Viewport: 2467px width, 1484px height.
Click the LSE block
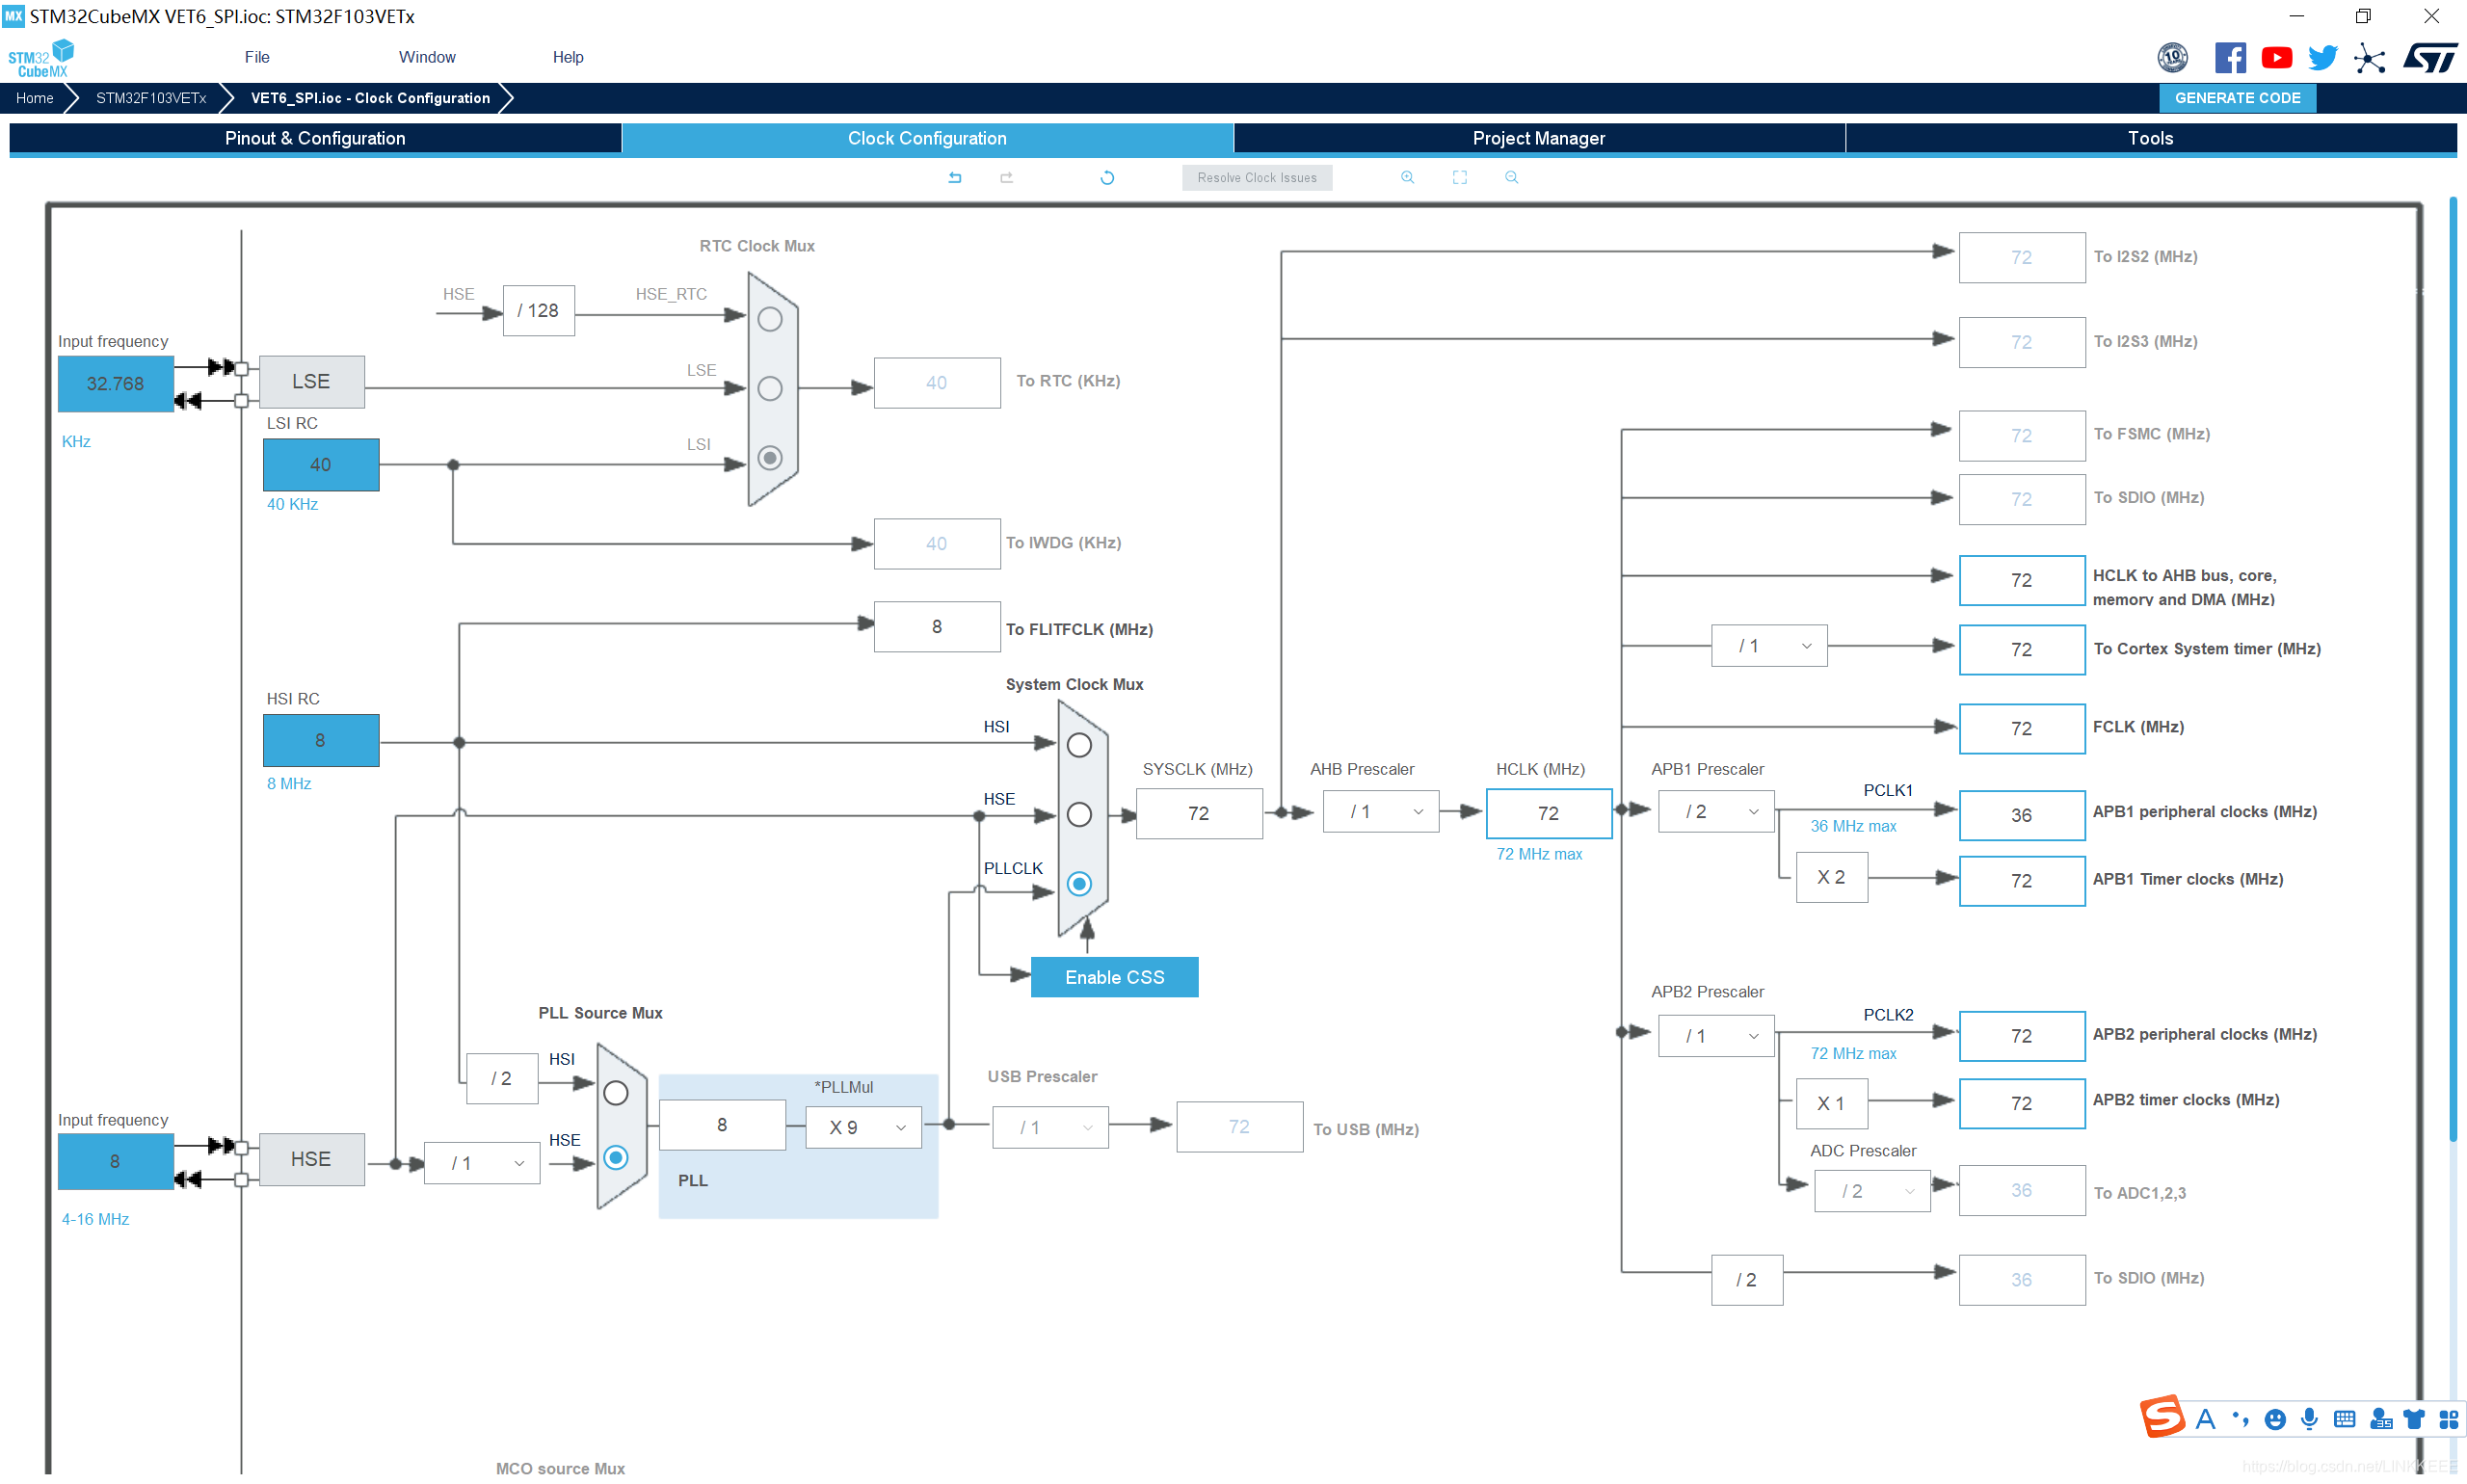[311, 381]
